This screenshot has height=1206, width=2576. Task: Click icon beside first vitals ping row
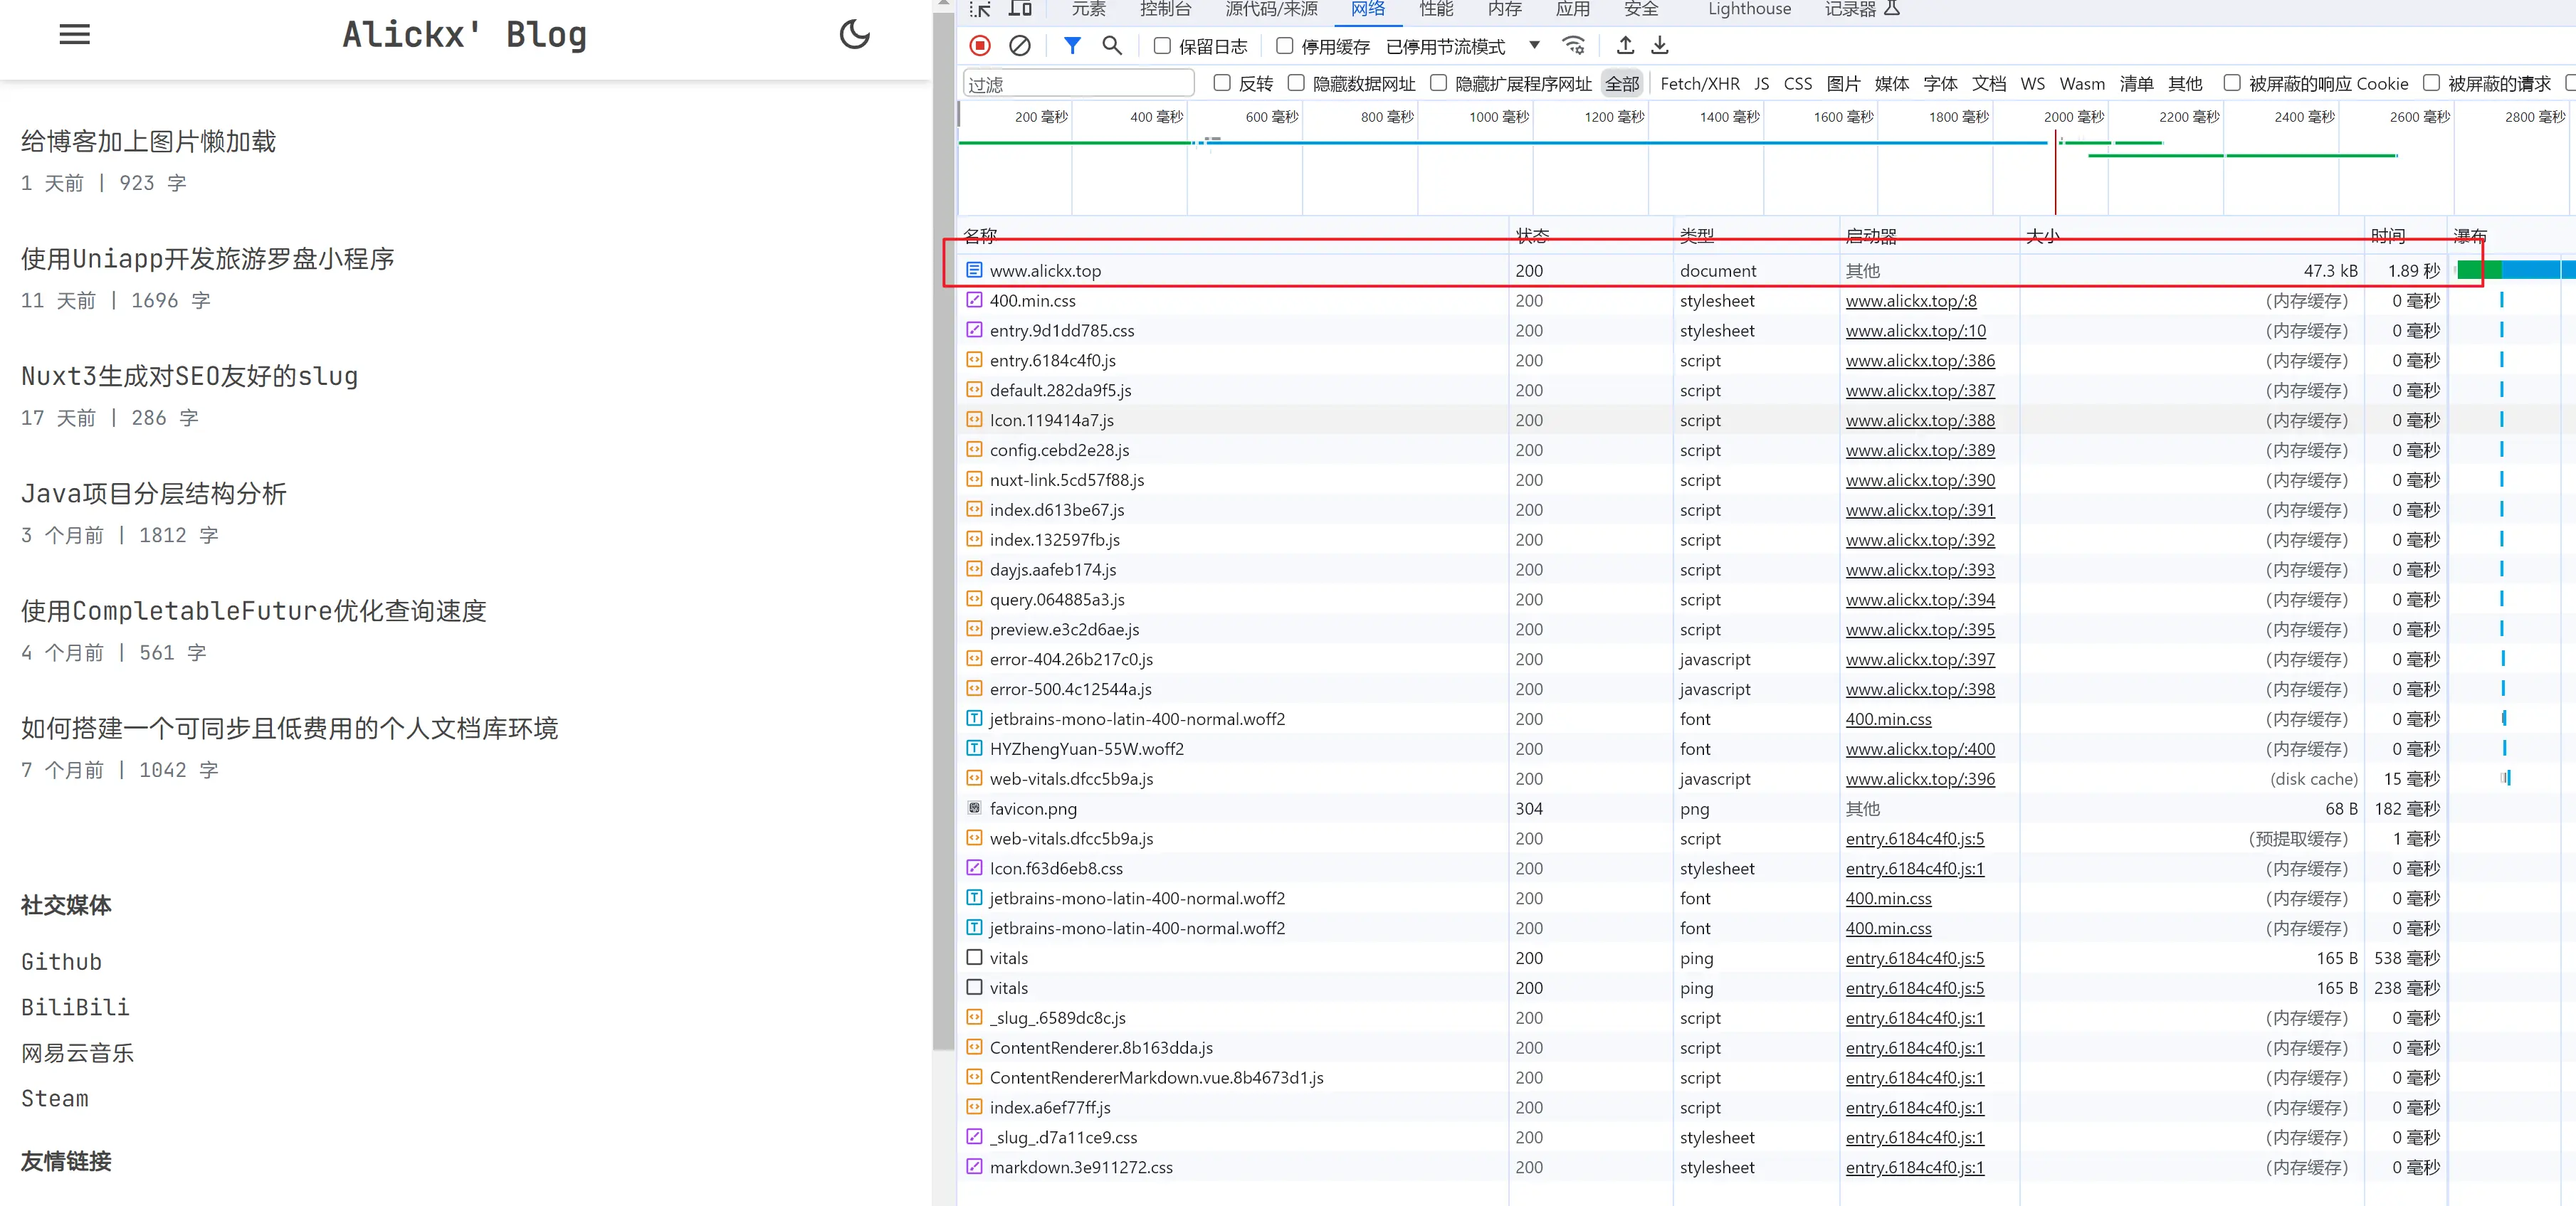[974, 957]
